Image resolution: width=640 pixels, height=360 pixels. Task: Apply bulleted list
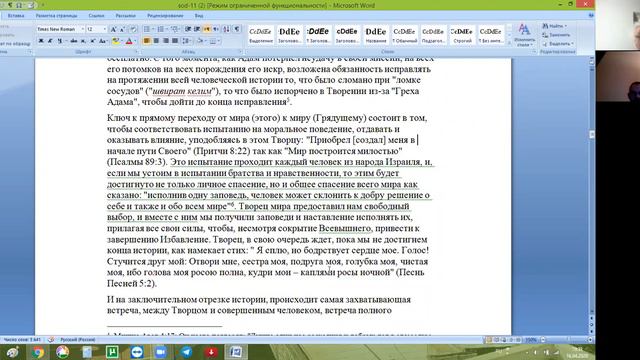[x=147, y=29]
